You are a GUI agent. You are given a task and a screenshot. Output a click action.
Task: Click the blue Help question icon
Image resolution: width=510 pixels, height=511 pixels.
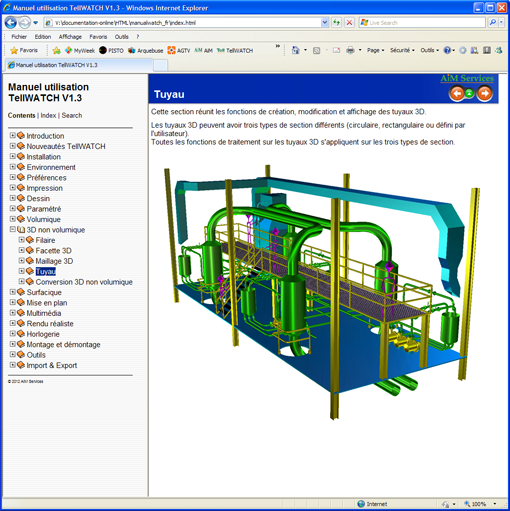click(447, 50)
